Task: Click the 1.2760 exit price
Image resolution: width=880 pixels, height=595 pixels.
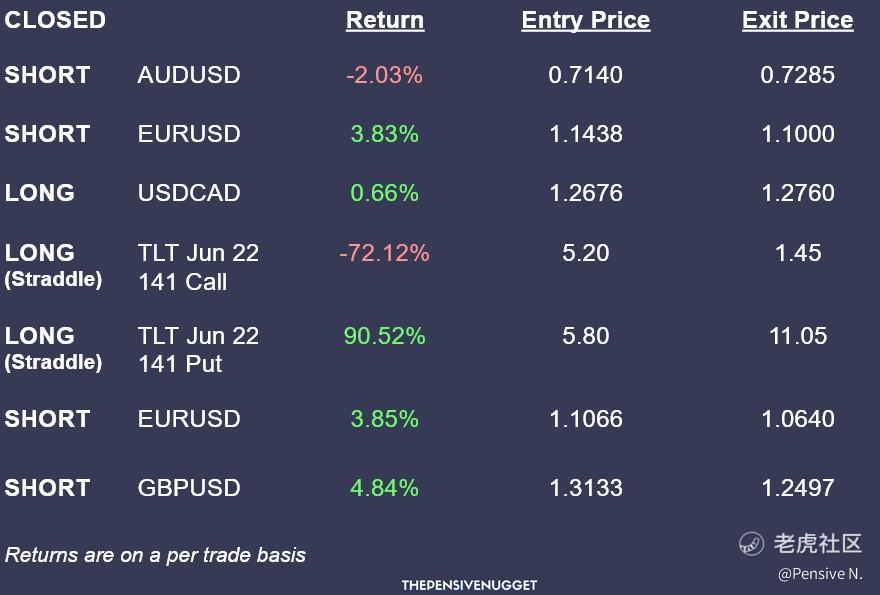Action: tap(797, 193)
